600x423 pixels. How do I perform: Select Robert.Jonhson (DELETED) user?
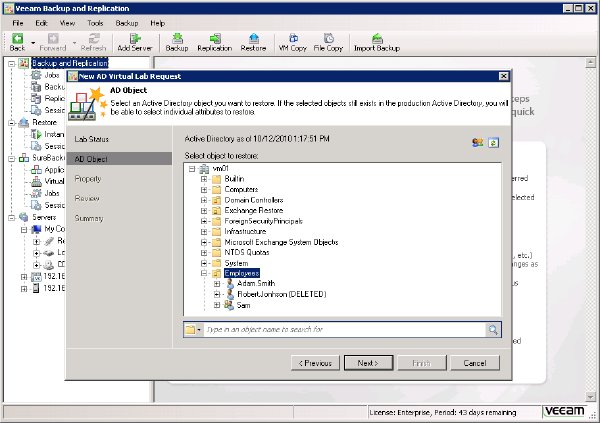pos(282,294)
